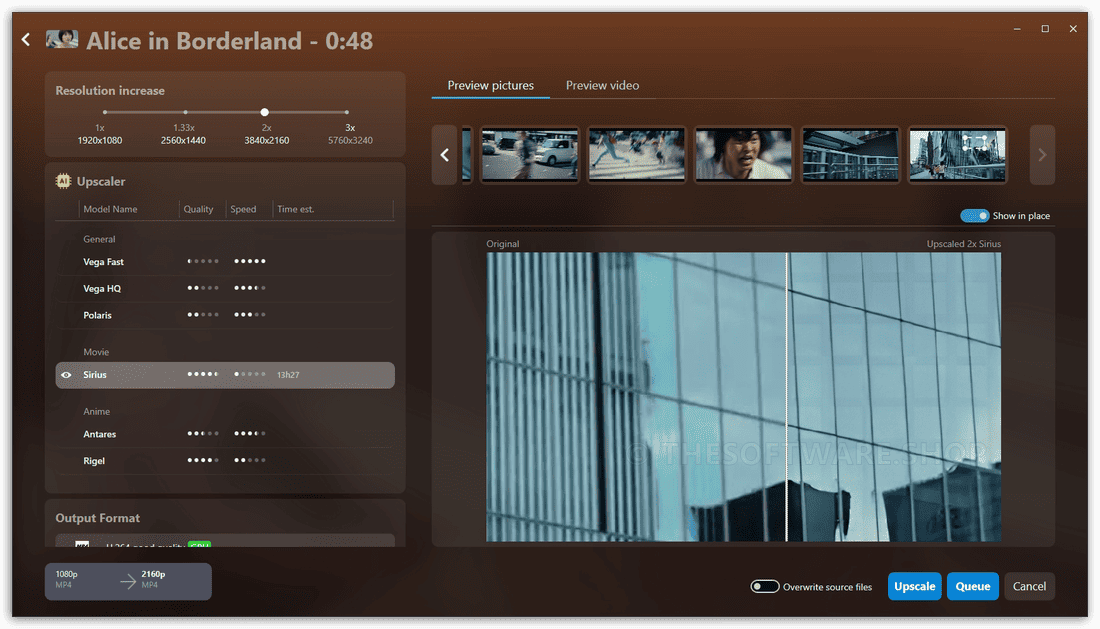This screenshot has width=1100, height=629.
Task: Click the "Original" preview label
Action: click(503, 244)
